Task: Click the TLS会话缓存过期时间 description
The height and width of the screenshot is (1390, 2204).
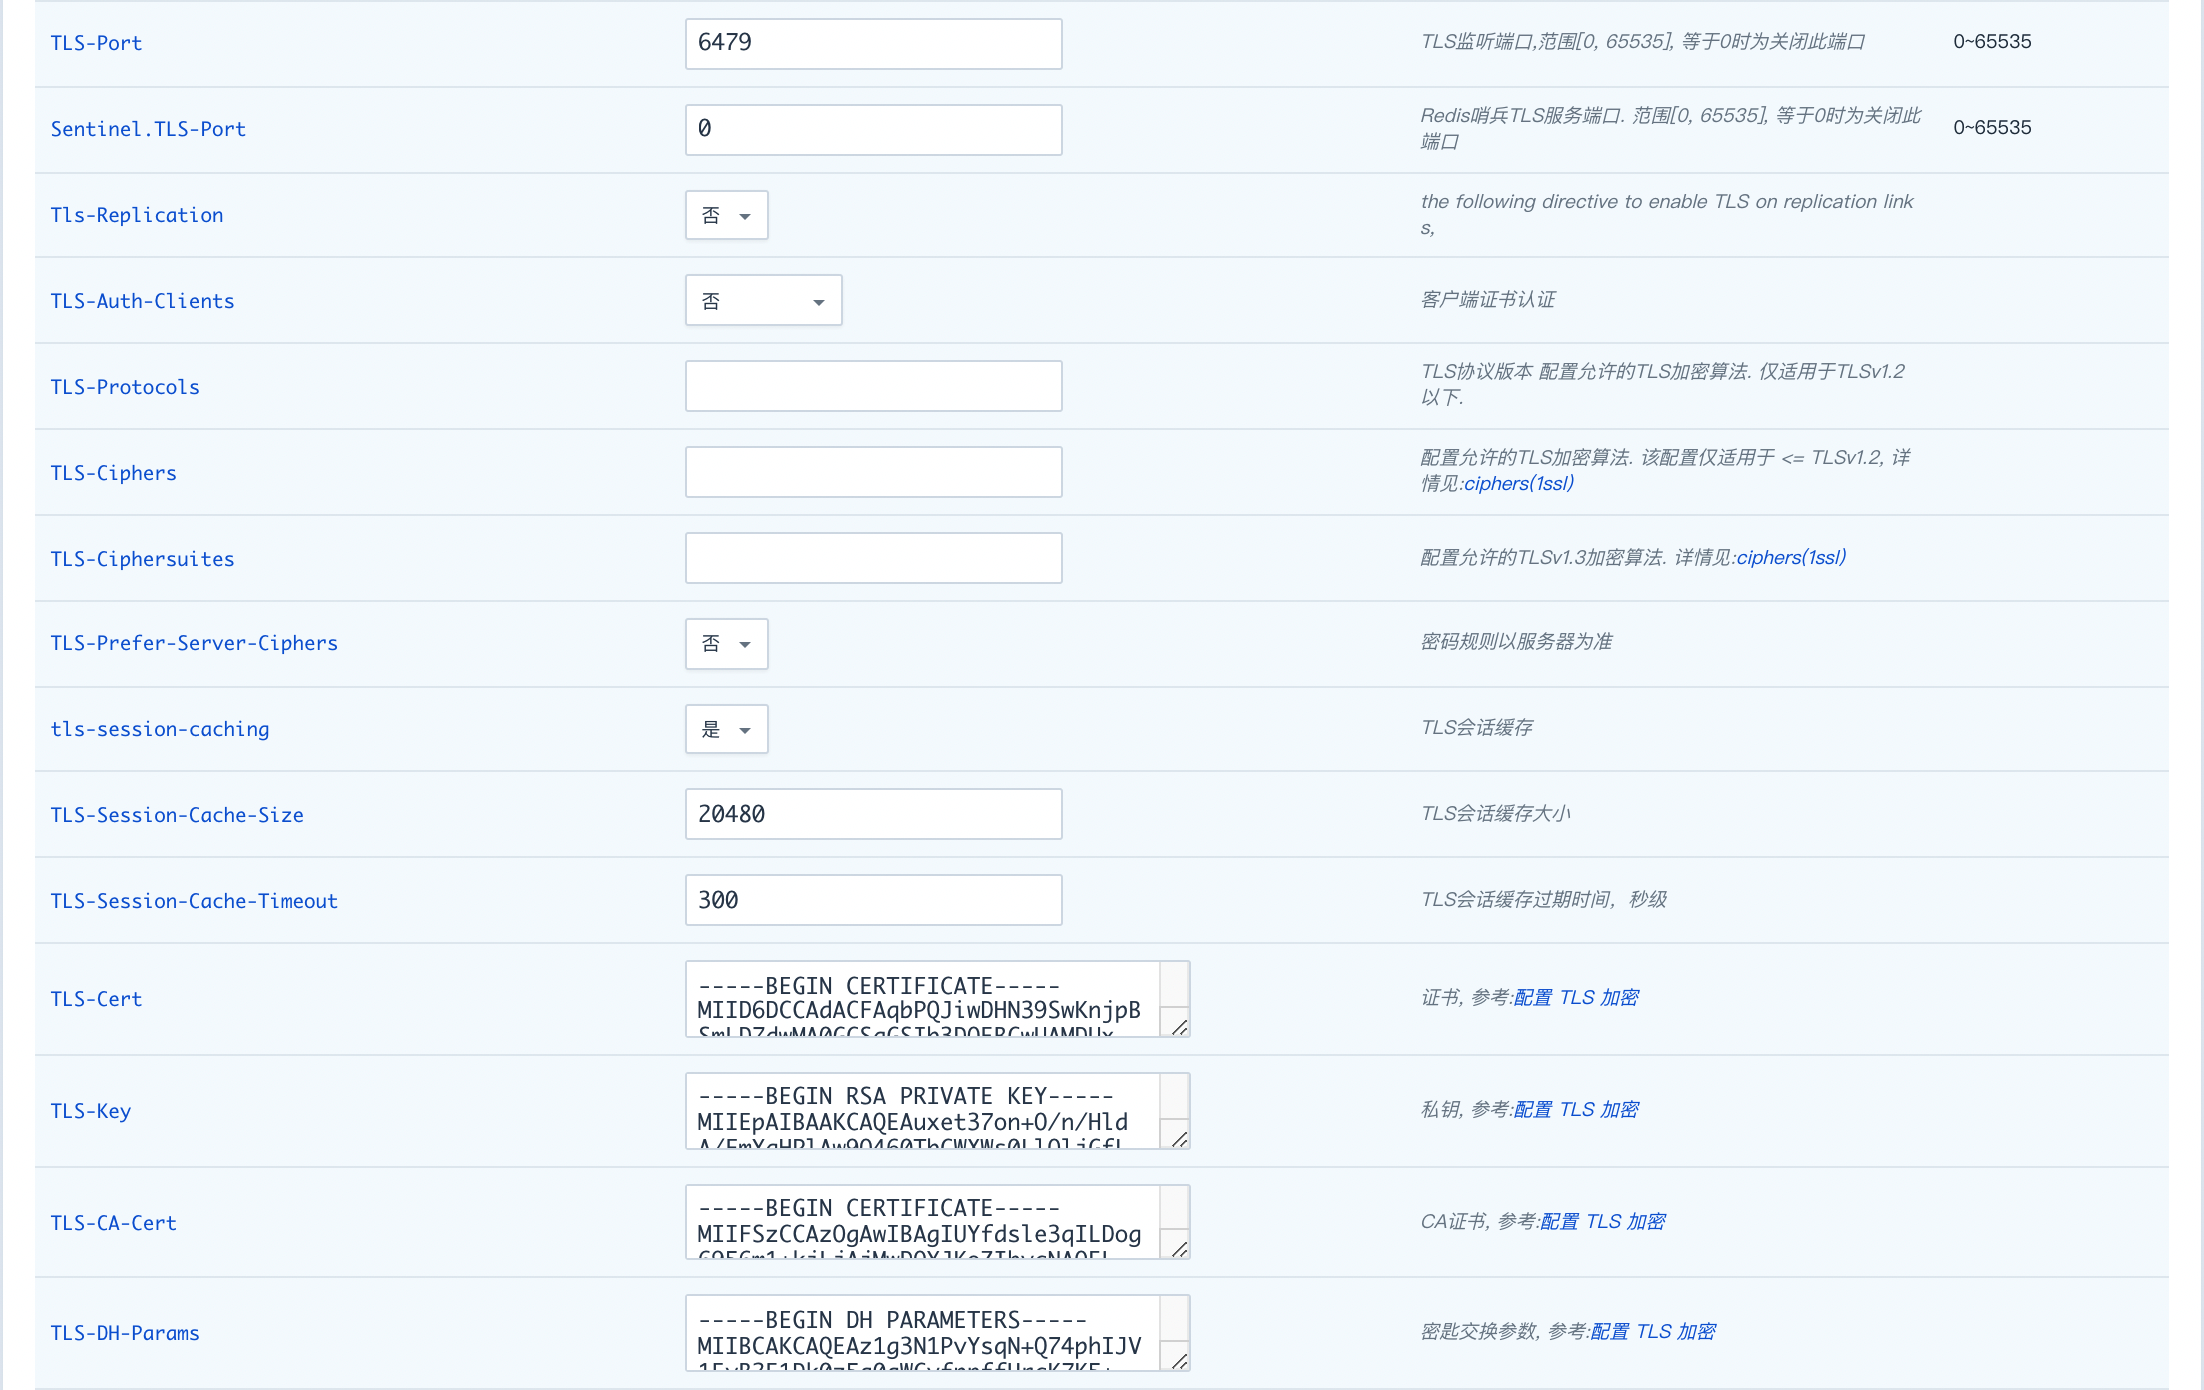Action: point(1544,900)
